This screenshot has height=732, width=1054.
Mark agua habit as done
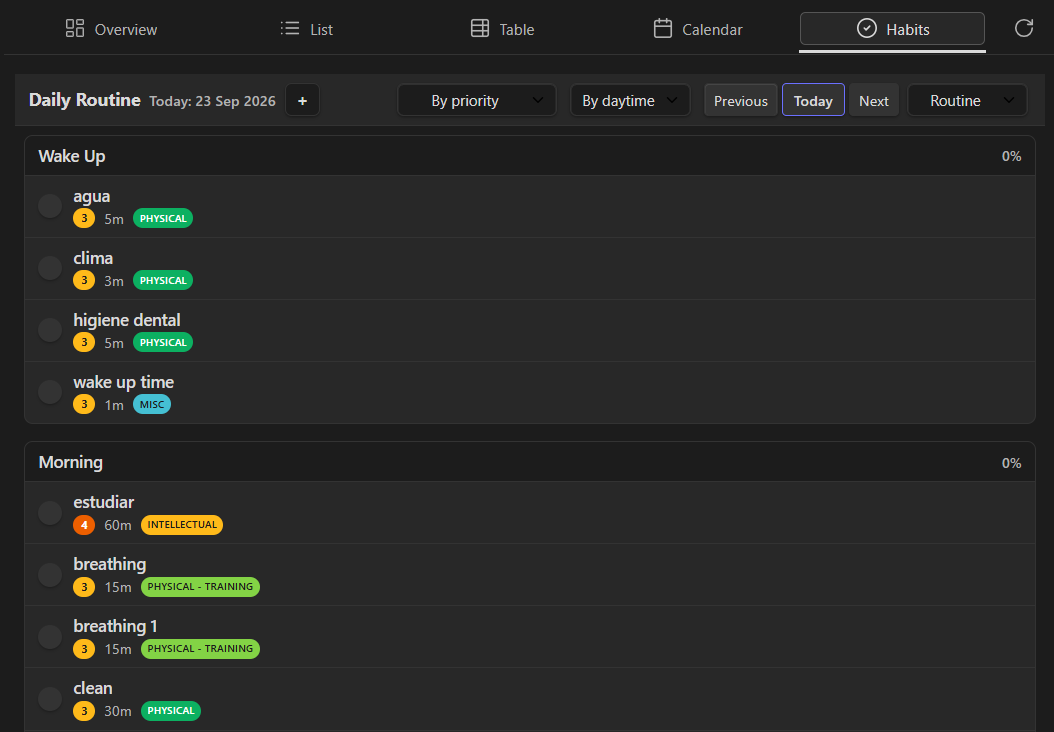click(x=50, y=206)
